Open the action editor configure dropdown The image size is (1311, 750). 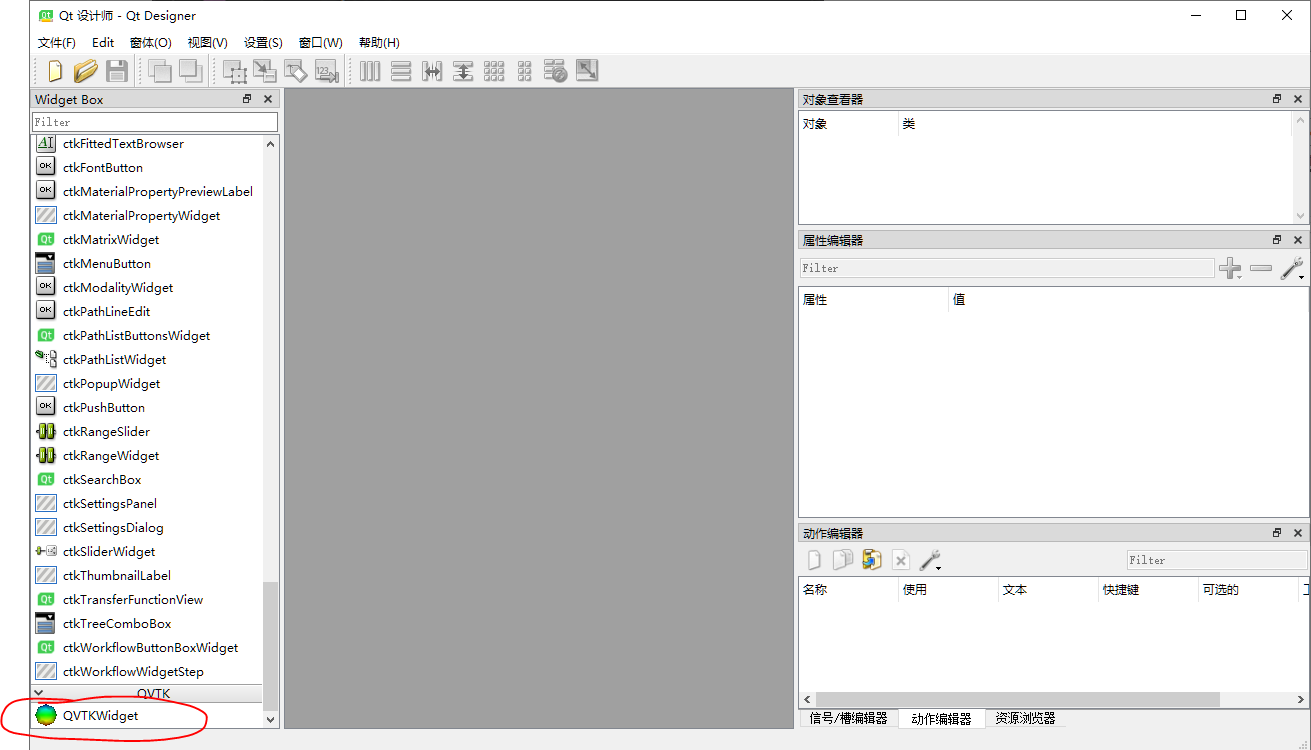point(930,560)
